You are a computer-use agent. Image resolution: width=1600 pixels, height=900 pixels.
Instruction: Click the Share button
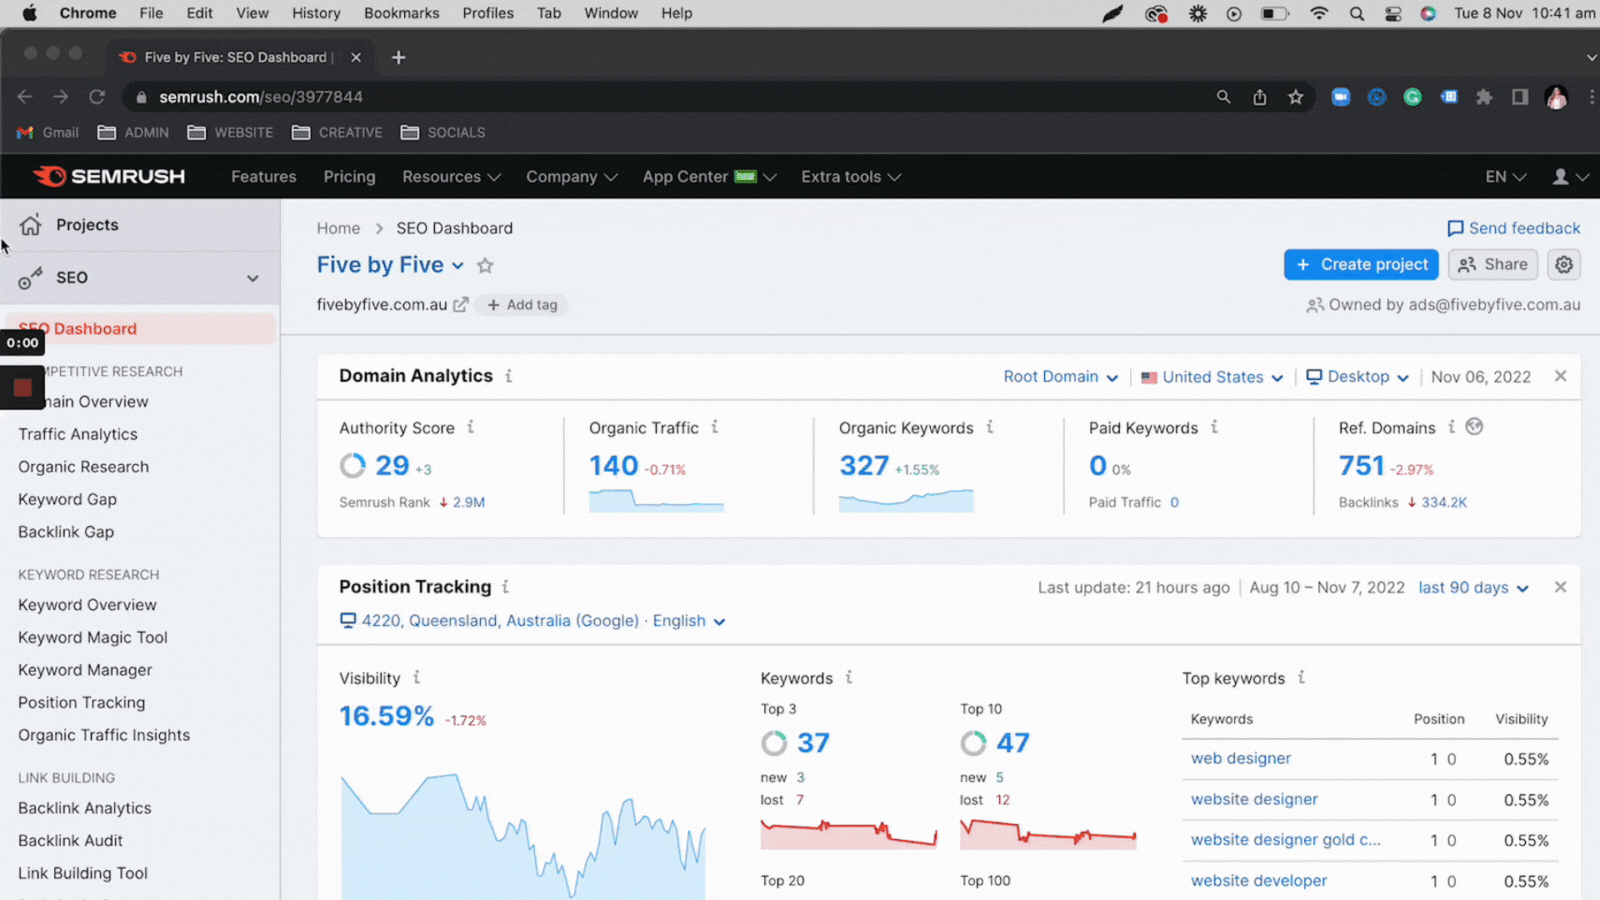coord(1493,264)
